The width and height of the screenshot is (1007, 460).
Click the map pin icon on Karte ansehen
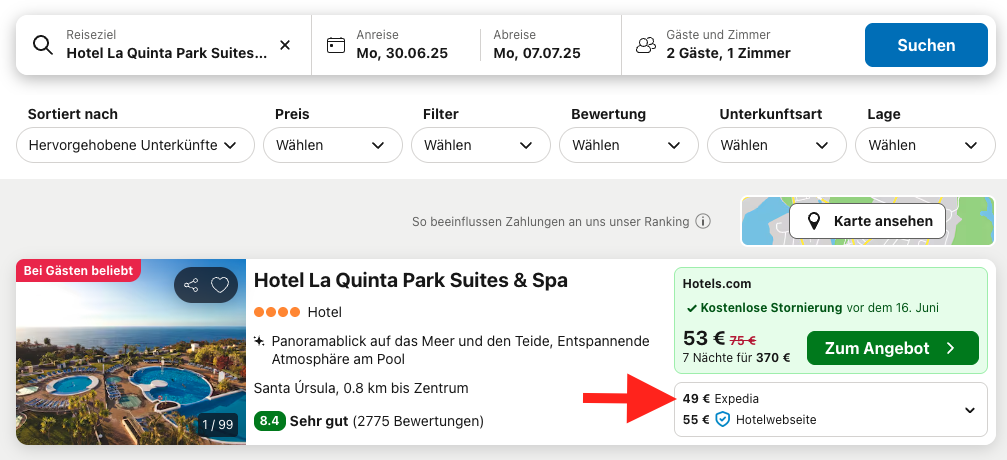tap(814, 222)
